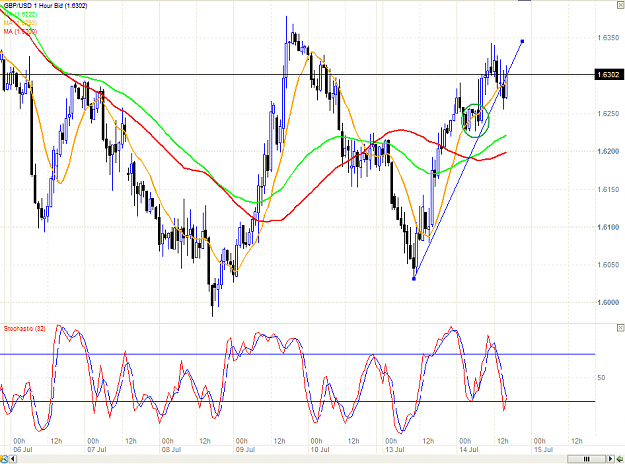The width and height of the screenshot is (625, 464).
Task: Click the GBP/USD 1 Hour Bid chart title
Action: click(45, 6)
